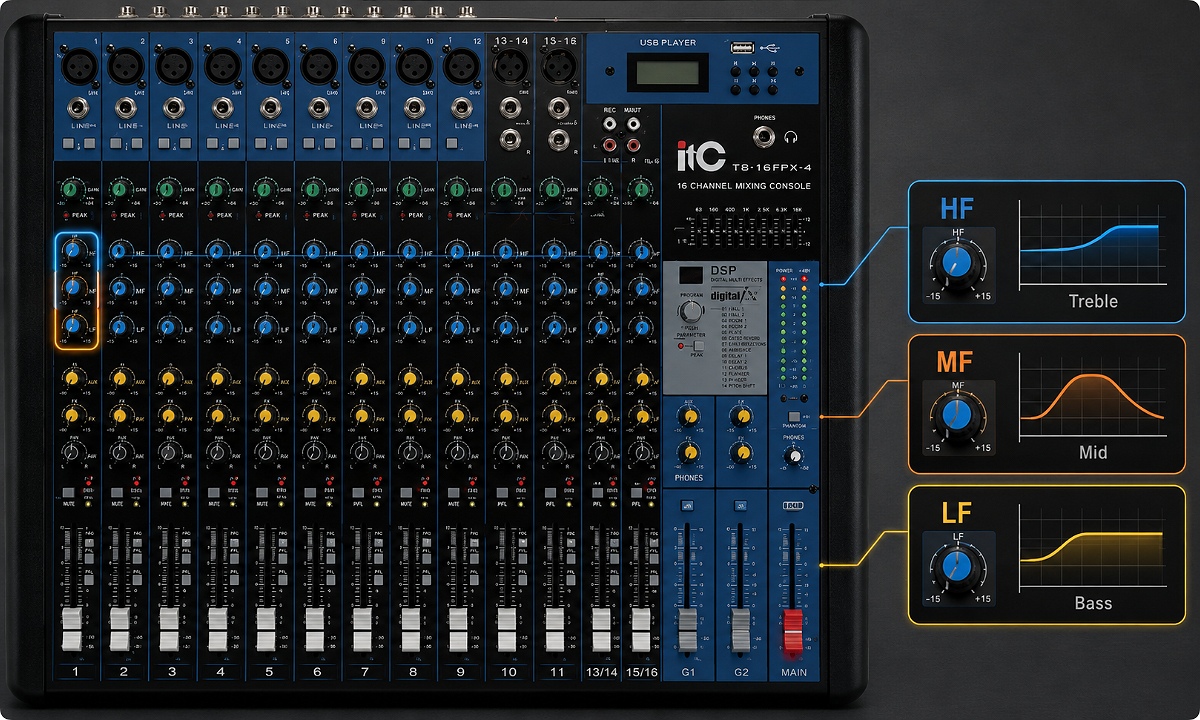Click the USB port on the USB player
The width and height of the screenshot is (1200, 720).
coord(741,46)
